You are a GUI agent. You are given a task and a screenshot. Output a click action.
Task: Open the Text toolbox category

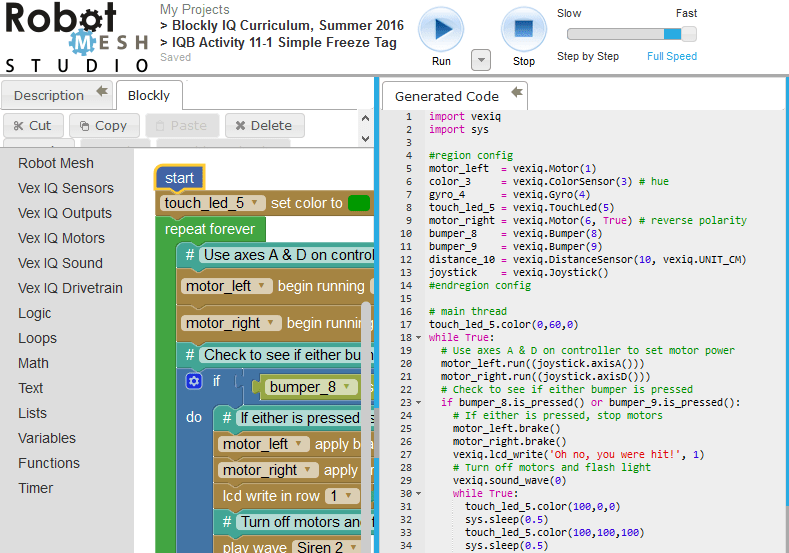tap(31, 388)
